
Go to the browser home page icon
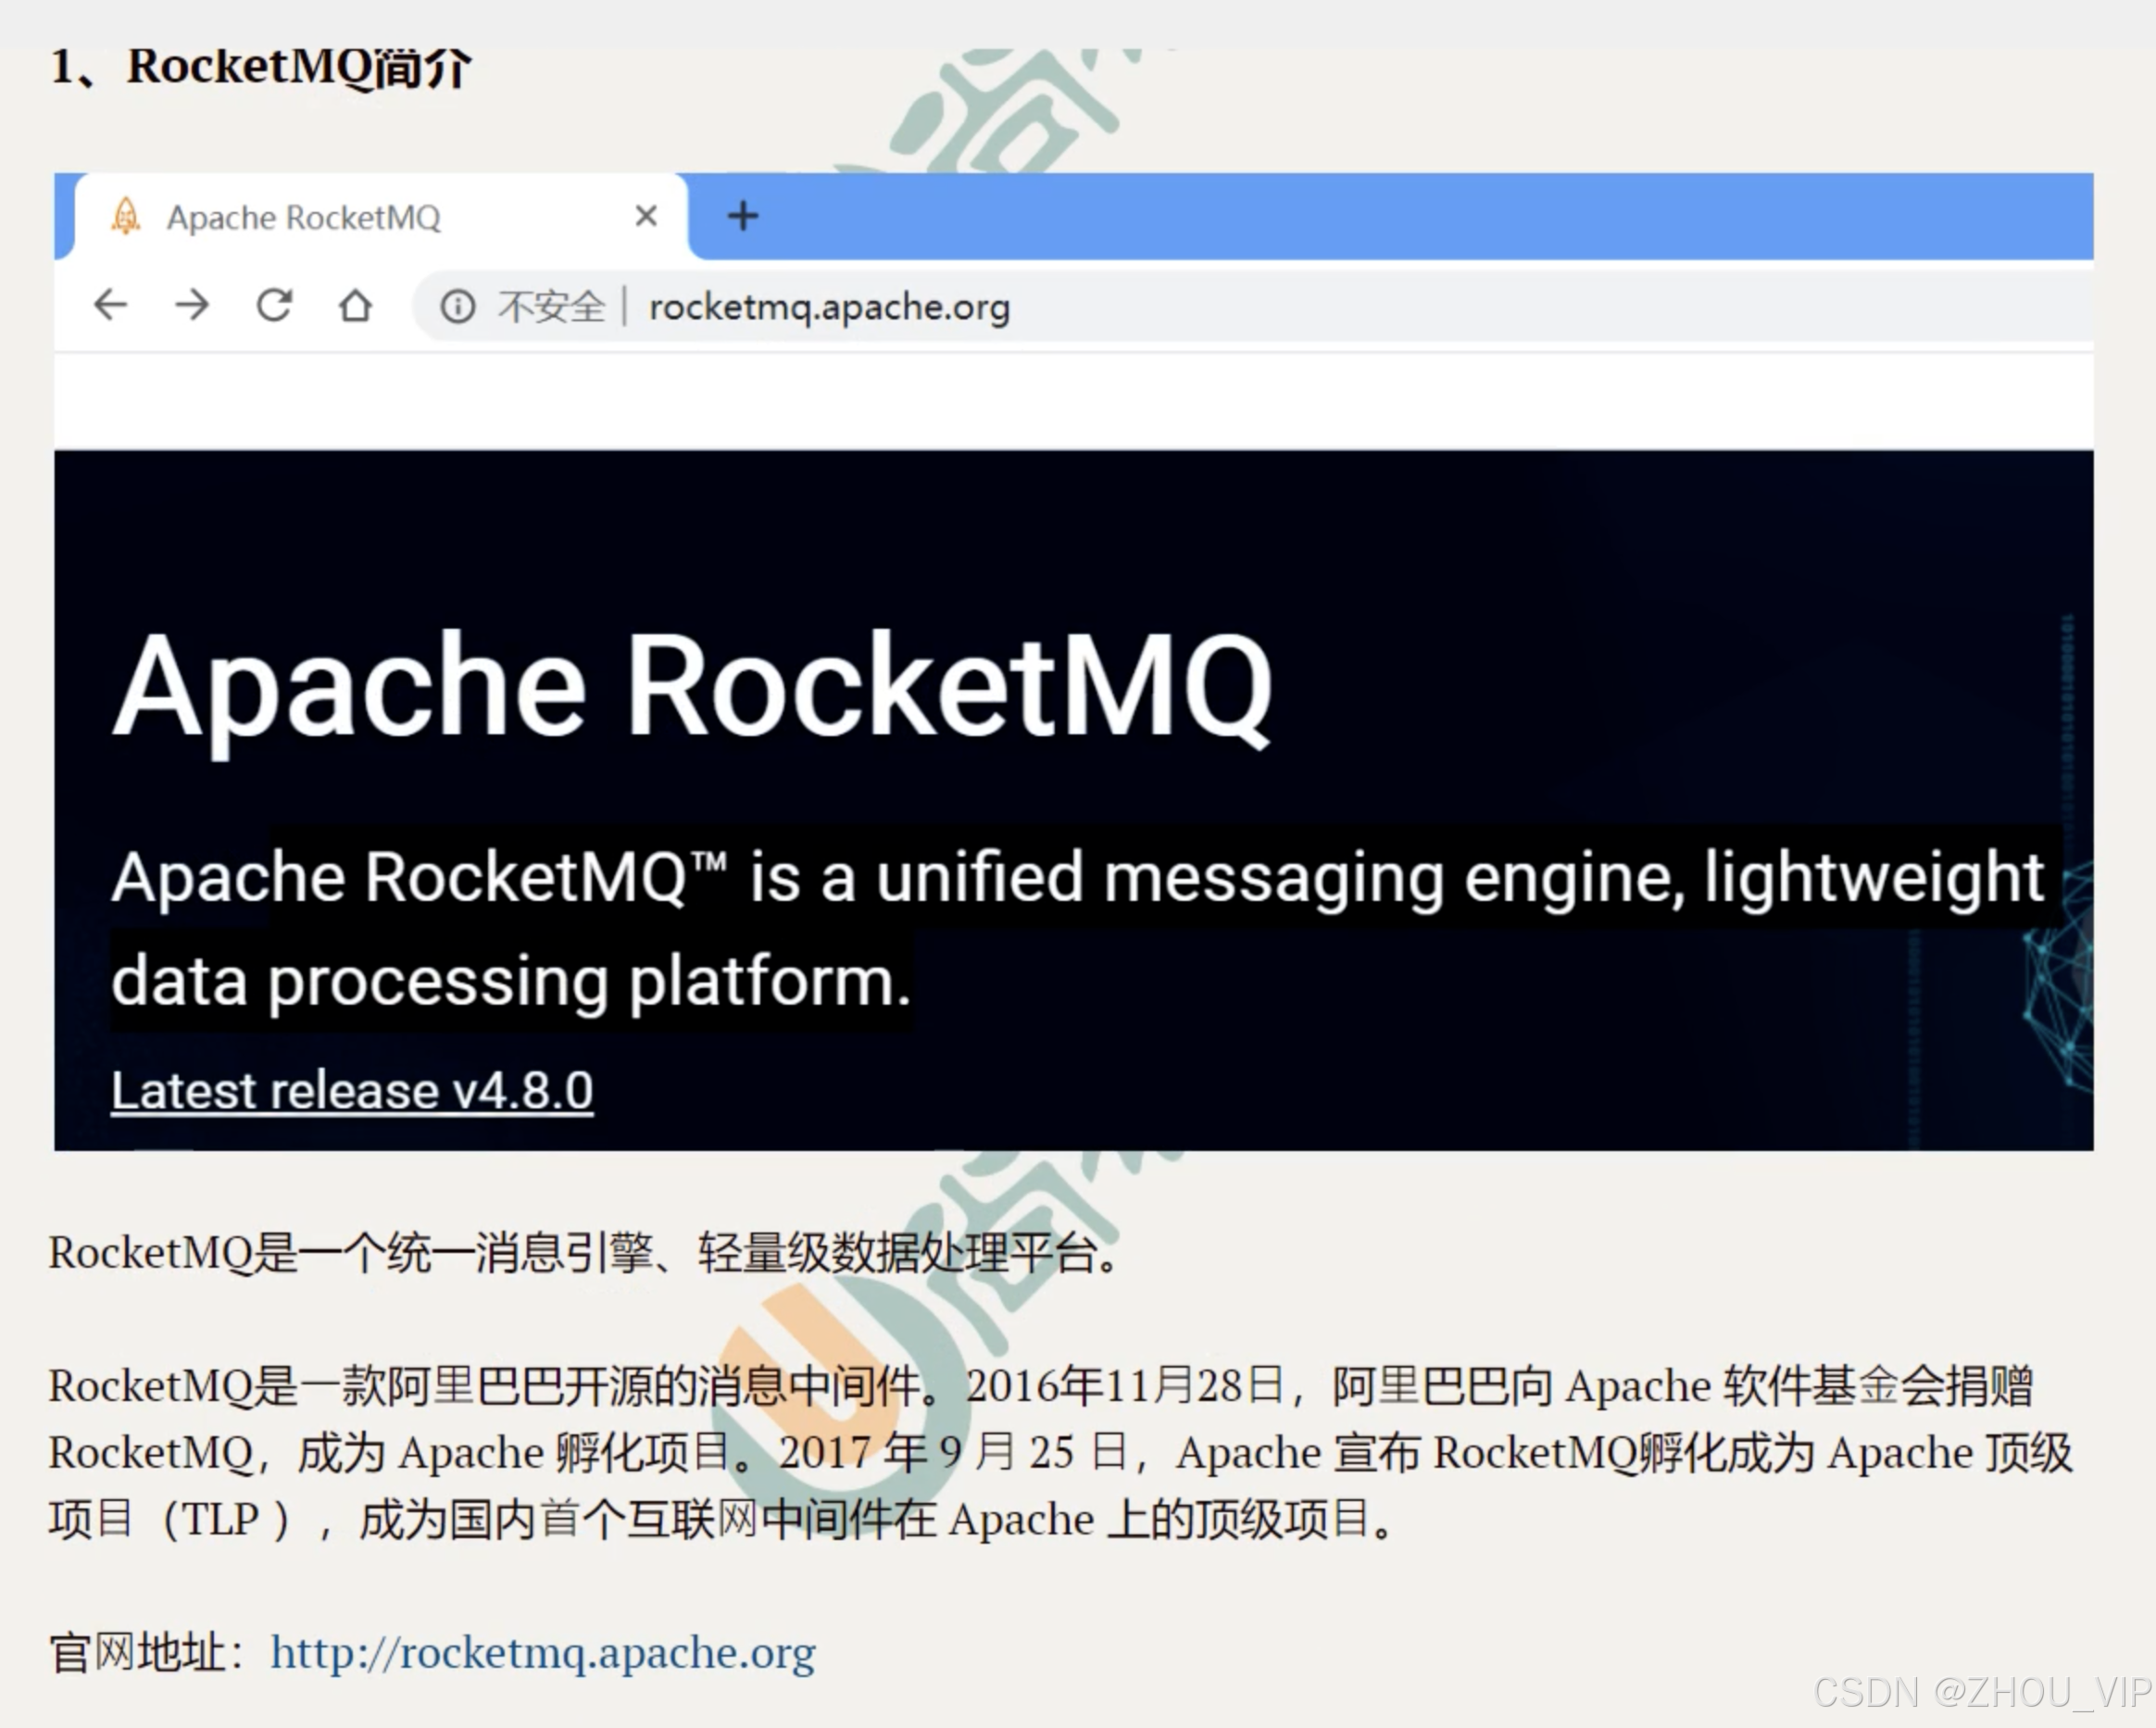pos(355,305)
